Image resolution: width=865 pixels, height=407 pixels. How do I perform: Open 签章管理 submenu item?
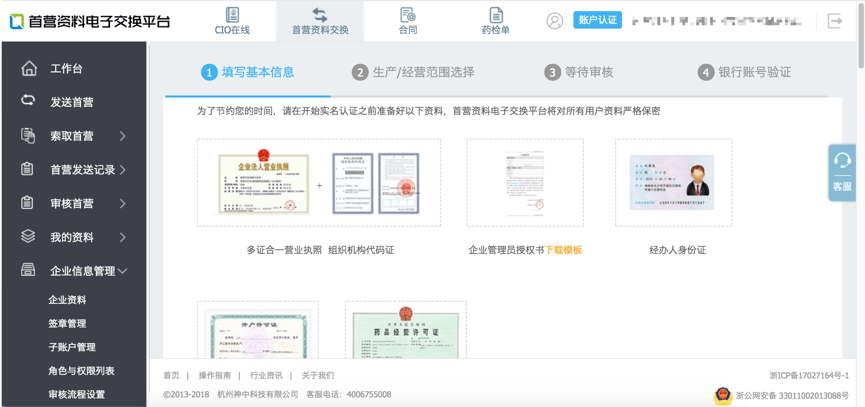click(x=67, y=324)
